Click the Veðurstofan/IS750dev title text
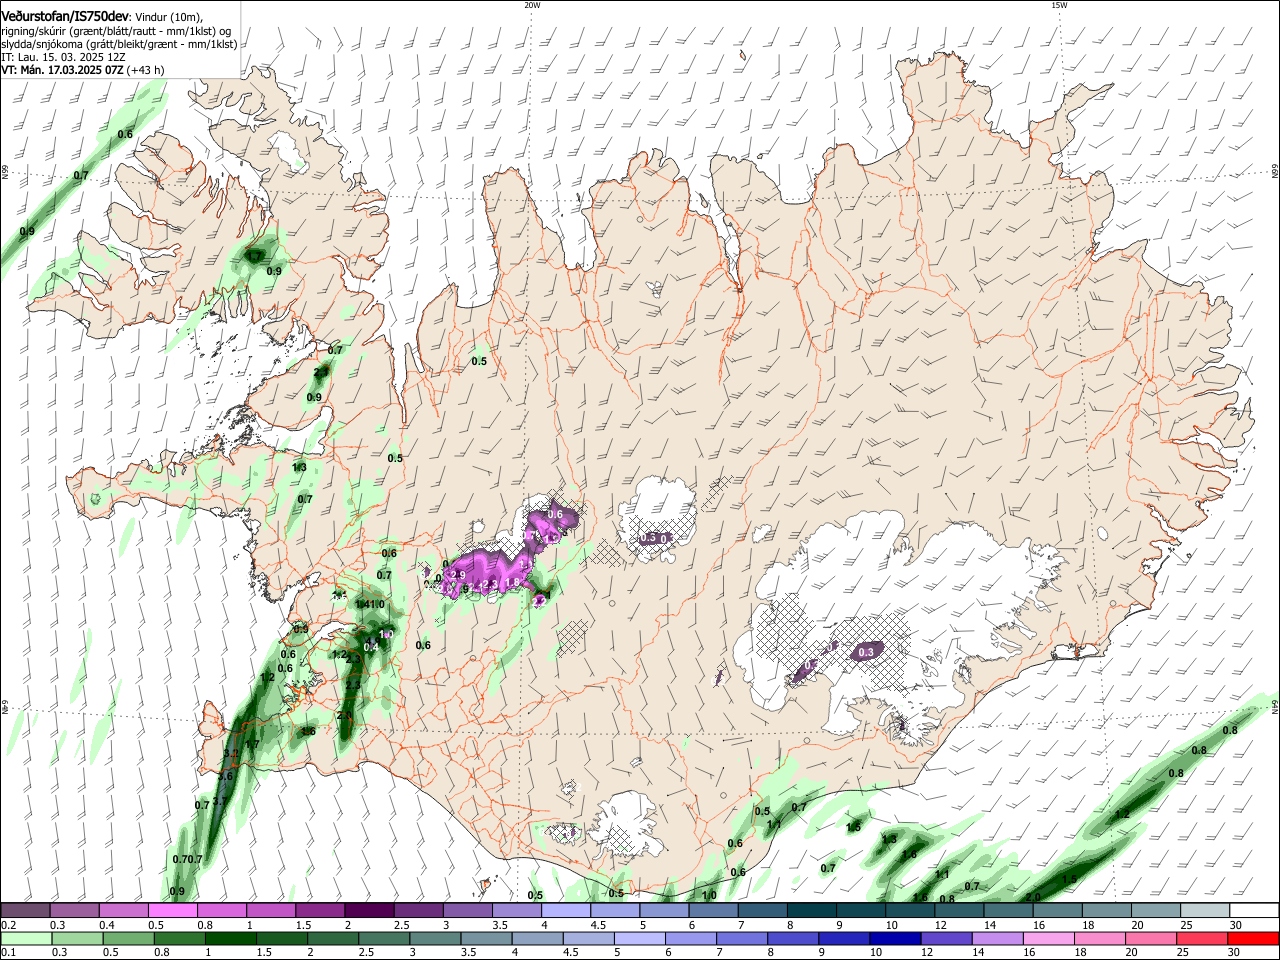The height and width of the screenshot is (960, 1280). [65, 17]
